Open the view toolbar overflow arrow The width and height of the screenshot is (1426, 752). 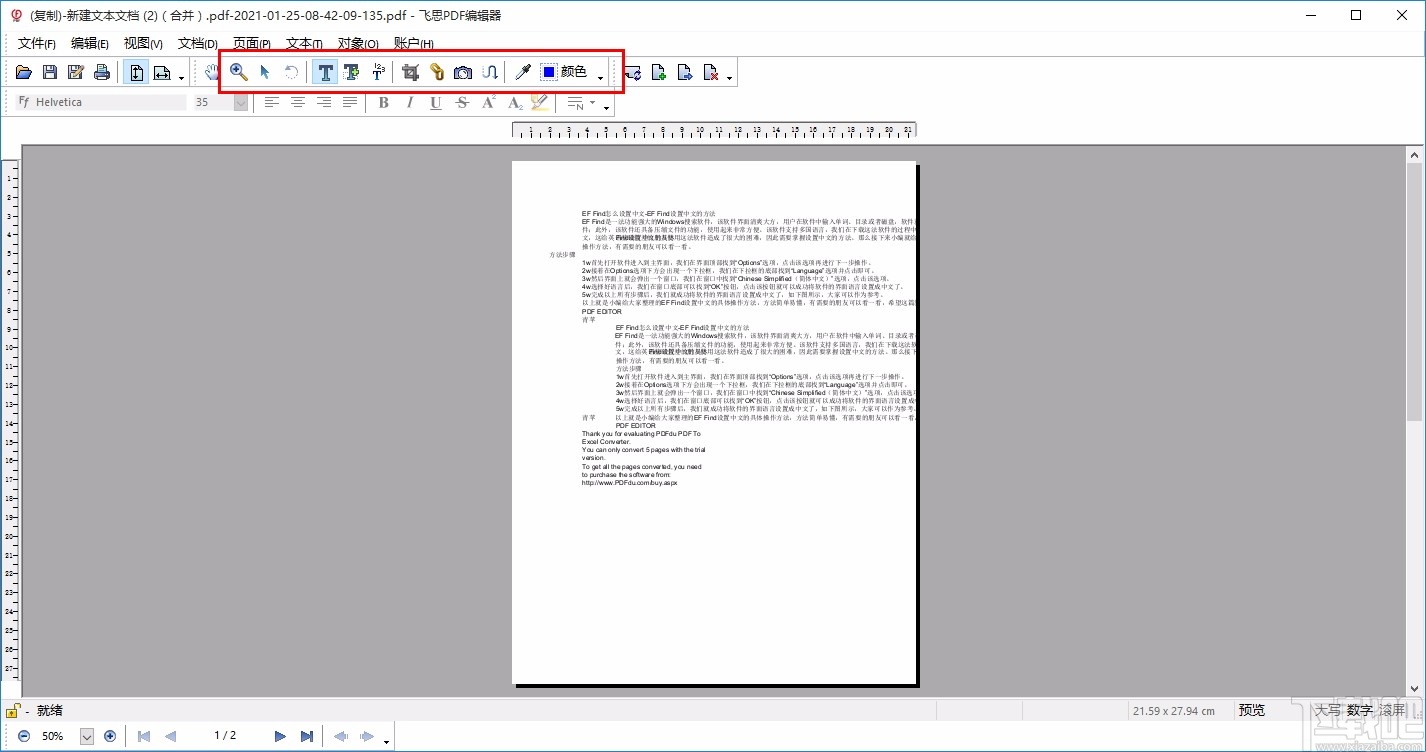(181, 77)
